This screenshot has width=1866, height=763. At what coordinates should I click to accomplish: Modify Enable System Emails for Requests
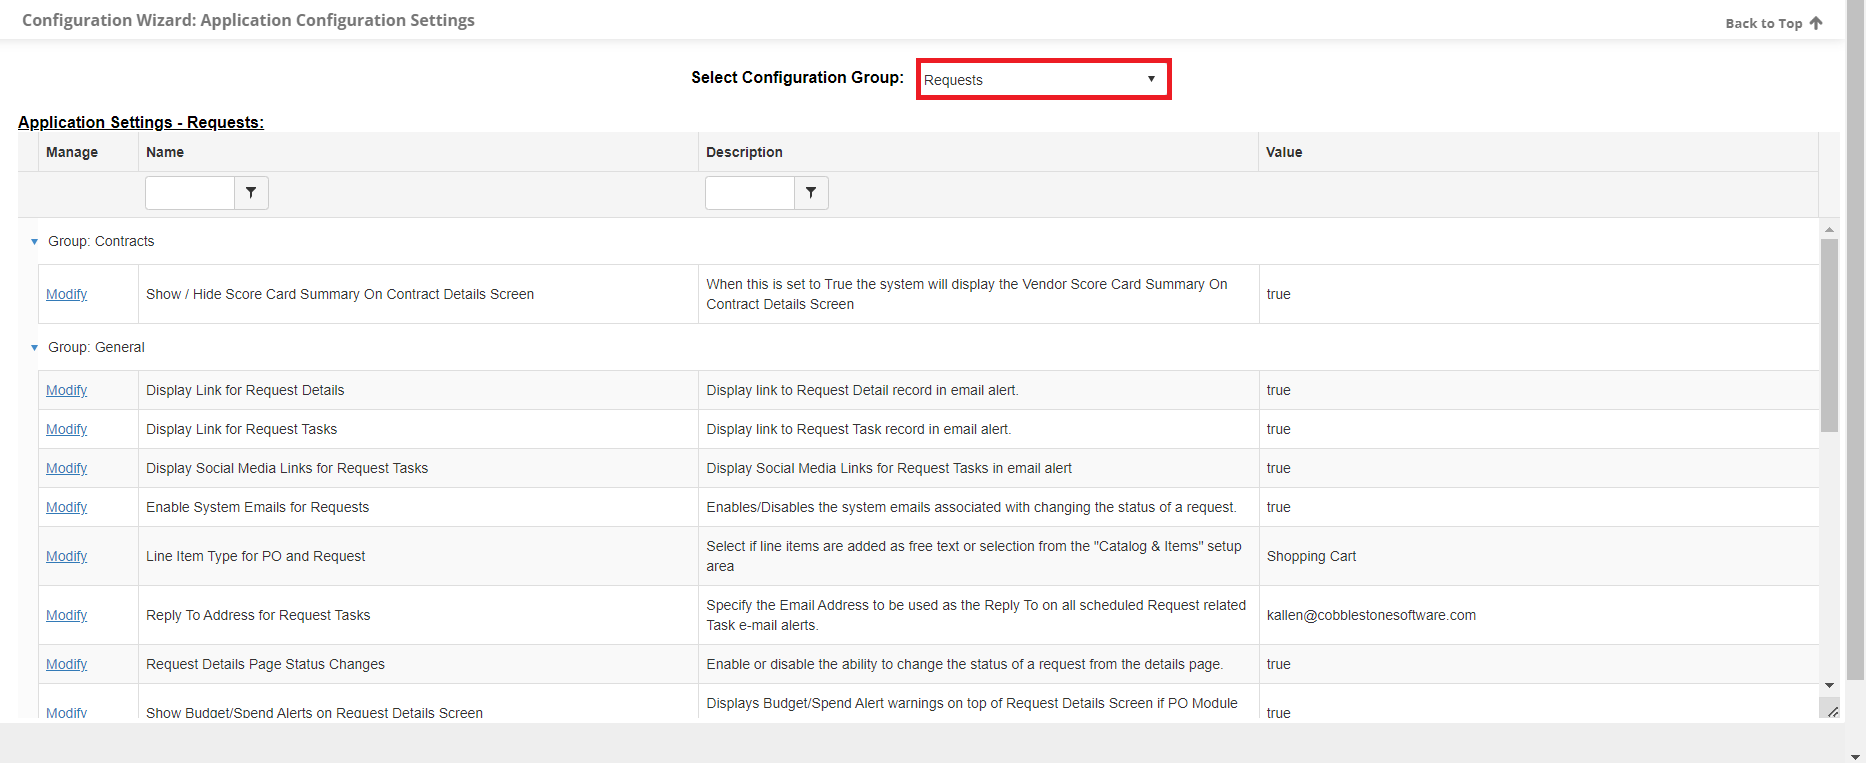pos(66,507)
